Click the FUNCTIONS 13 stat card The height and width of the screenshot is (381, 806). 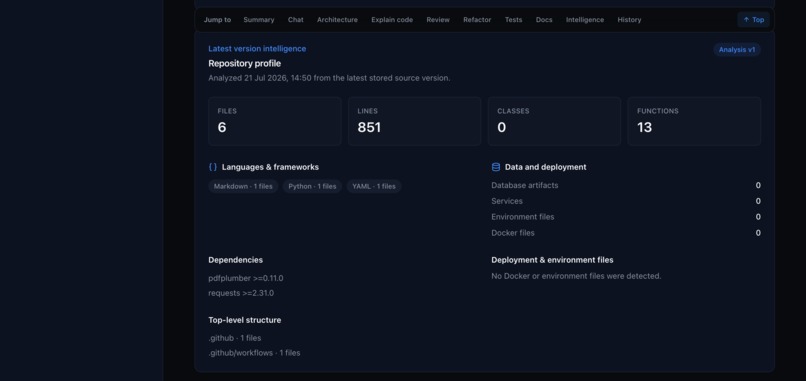pos(694,121)
